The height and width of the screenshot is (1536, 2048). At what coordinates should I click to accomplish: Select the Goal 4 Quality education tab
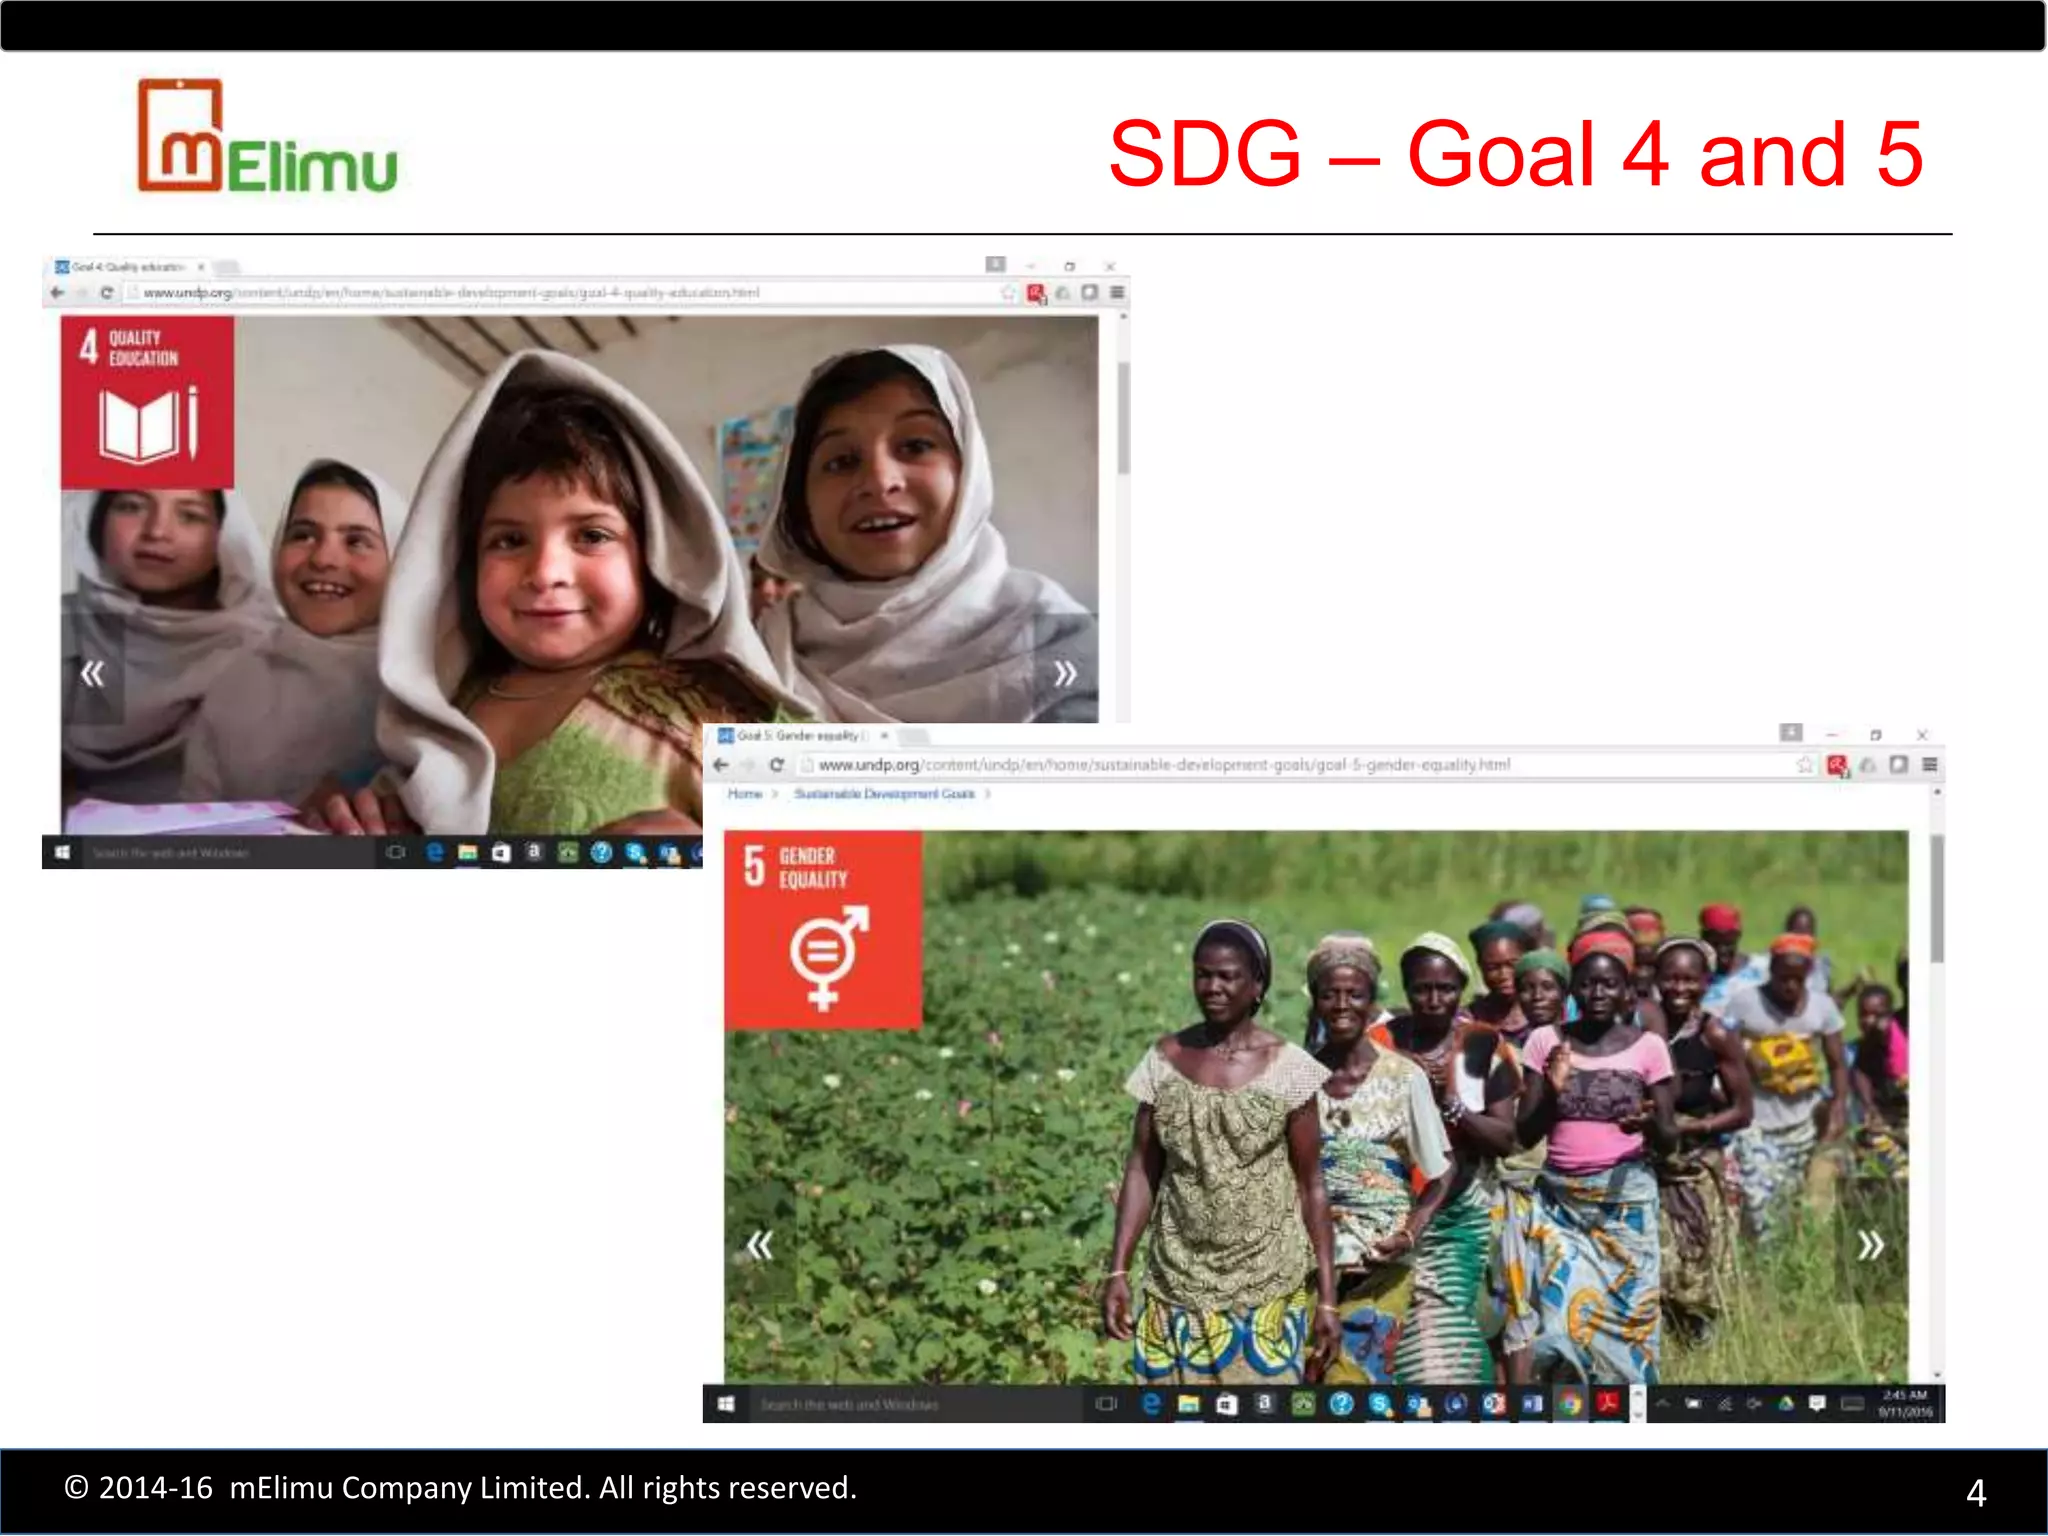click(x=126, y=267)
